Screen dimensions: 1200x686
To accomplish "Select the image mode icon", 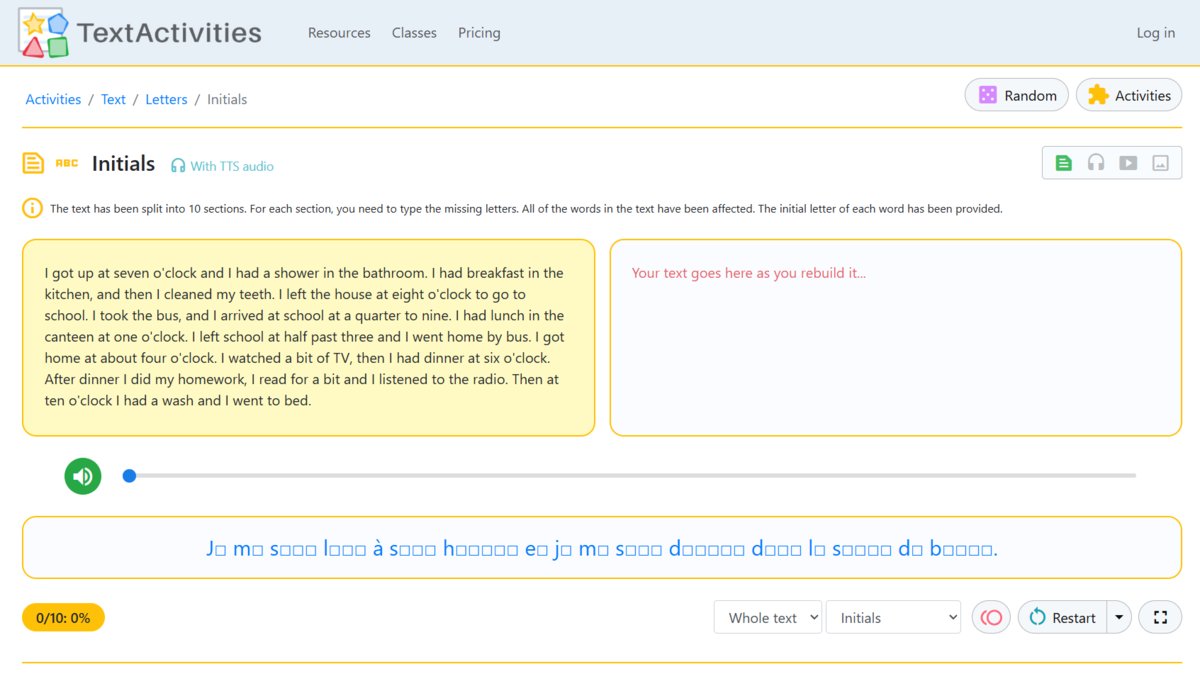I will [1160, 163].
